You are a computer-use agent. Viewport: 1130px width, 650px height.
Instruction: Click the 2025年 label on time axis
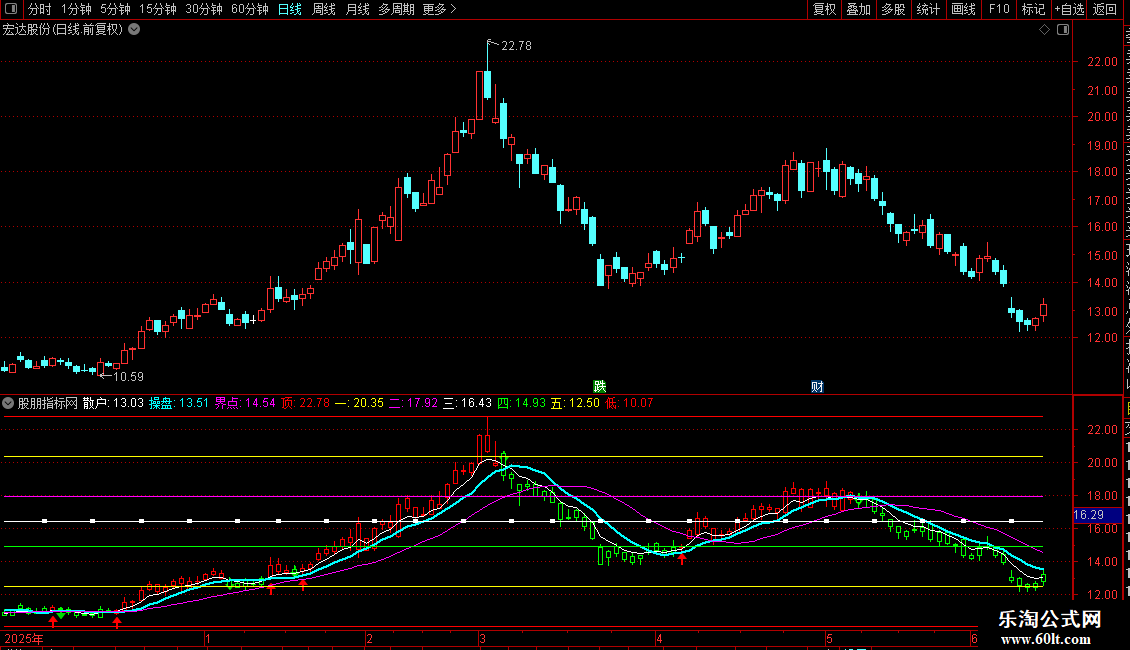tap(24, 639)
